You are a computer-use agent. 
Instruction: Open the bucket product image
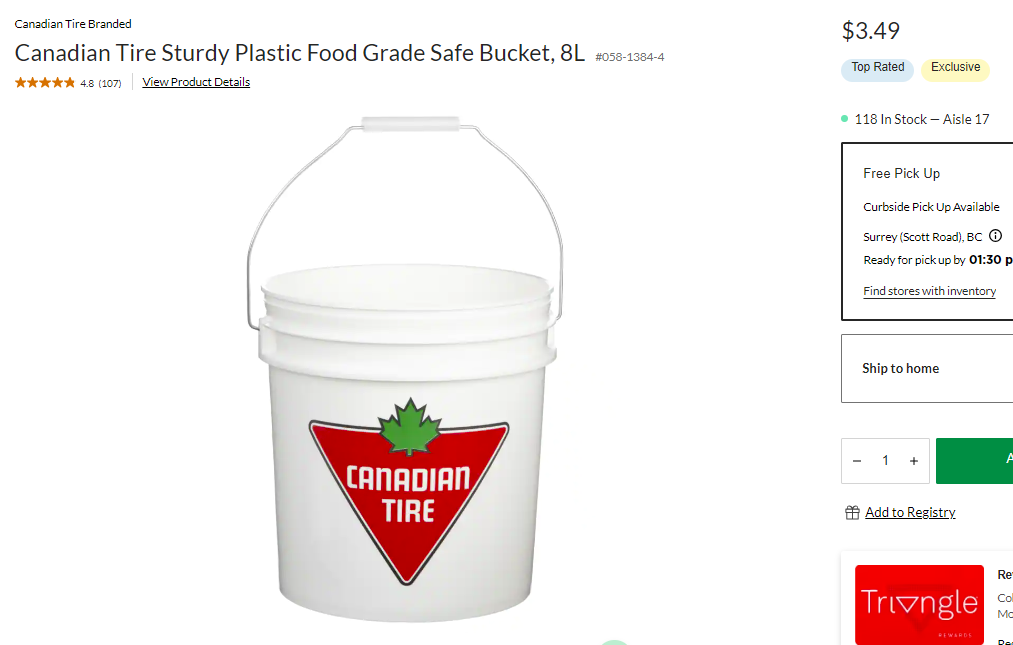click(x=407, y=368)
